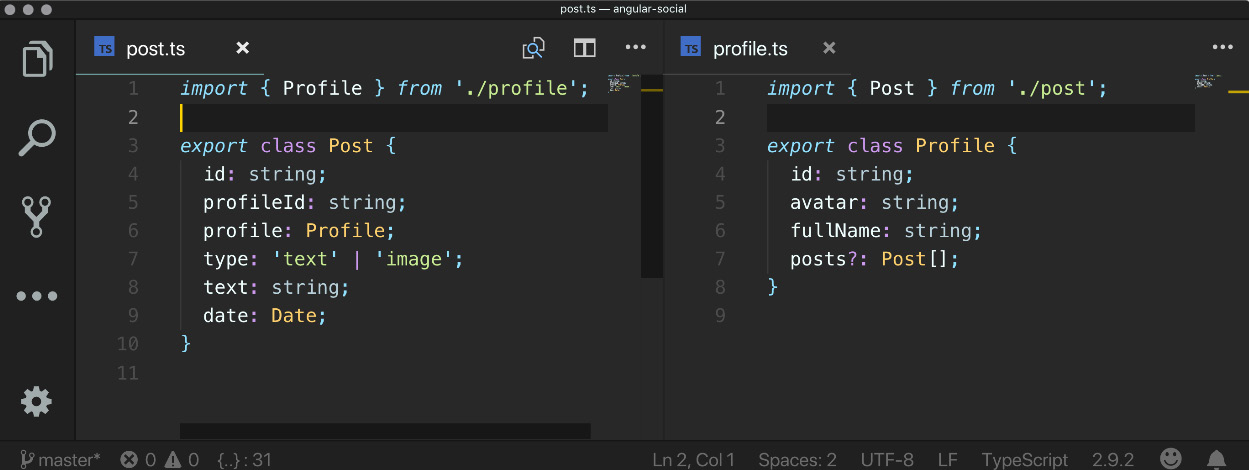Open the Manage gear icon
Image resolution: width=1249 pixels, height=470 pixels.
37,401
